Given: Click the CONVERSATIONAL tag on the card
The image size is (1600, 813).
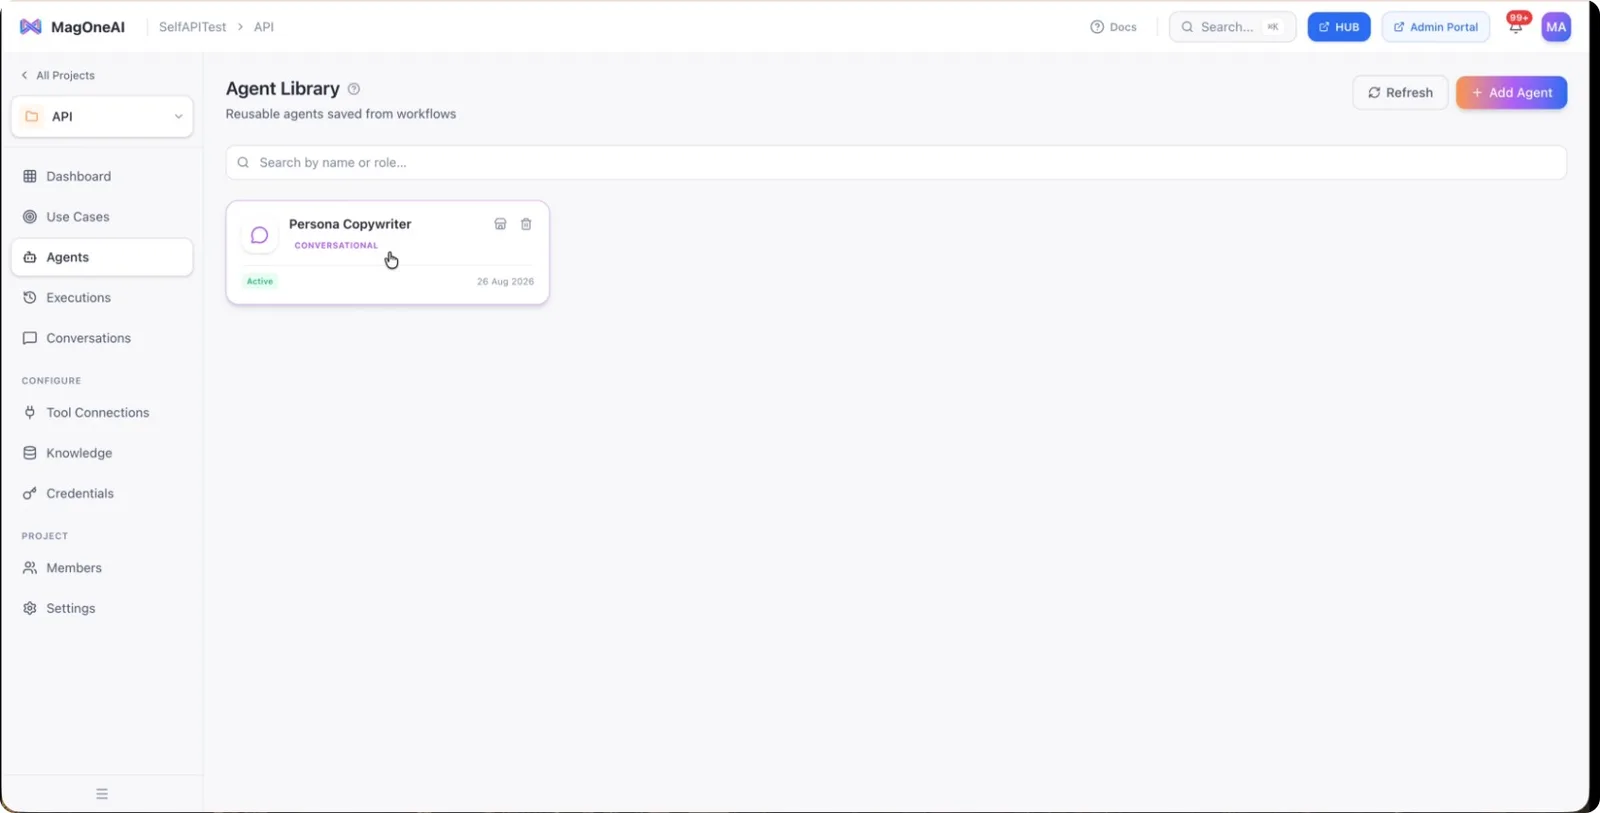Looking at the screenshot, I should (x=336, y=245).
